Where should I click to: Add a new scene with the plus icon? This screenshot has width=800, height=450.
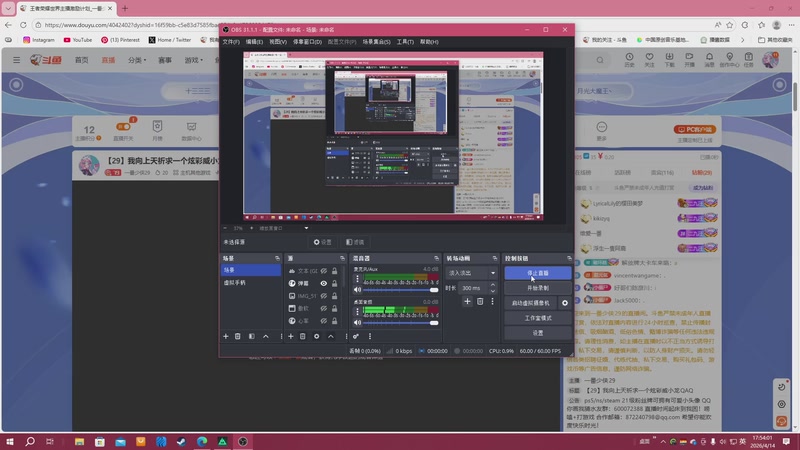pyautogui.click(x=226, y=336)
